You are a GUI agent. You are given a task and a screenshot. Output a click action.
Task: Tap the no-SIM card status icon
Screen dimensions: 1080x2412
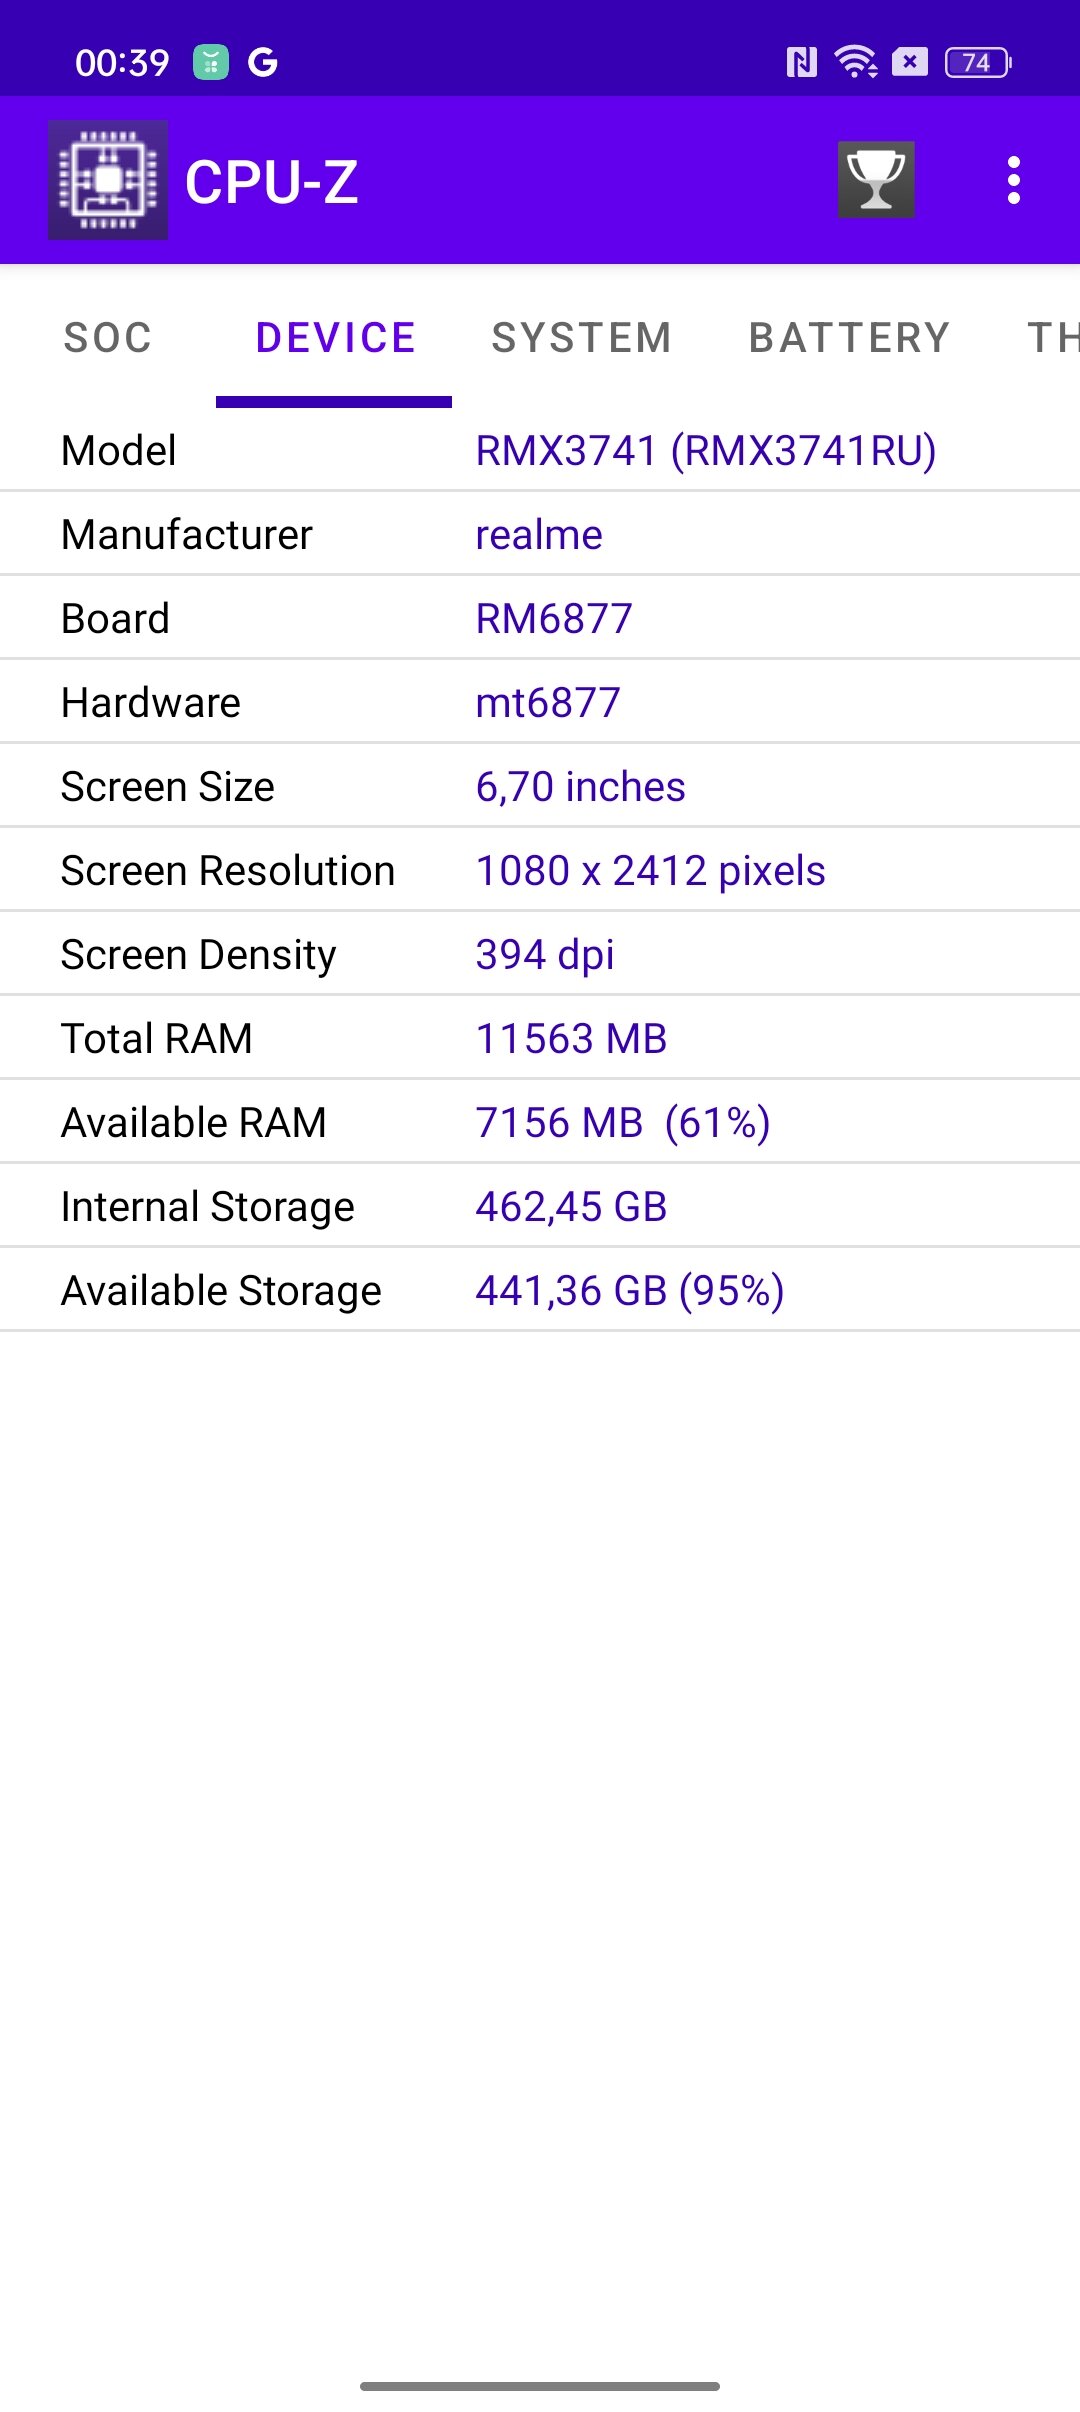[x=910, y=62]
